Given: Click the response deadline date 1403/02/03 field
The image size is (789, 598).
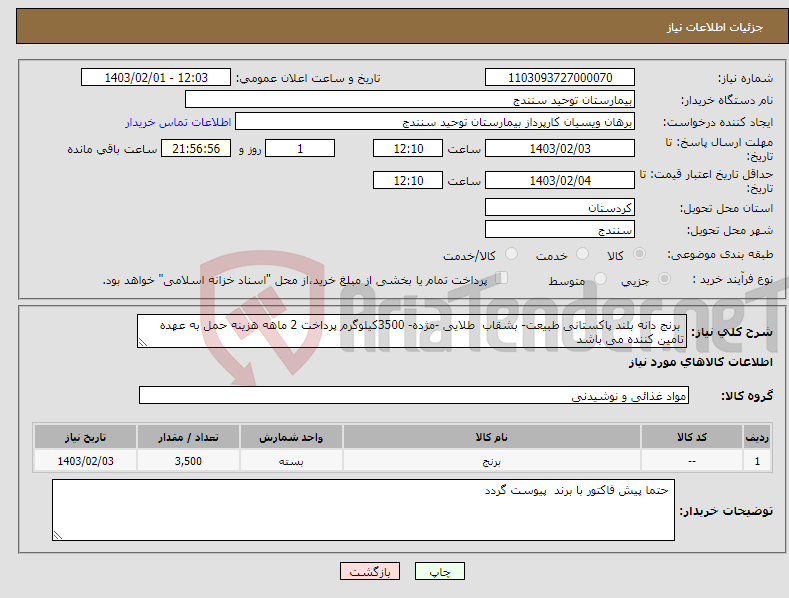Looking at the screenshot, I should pos(560,148).
